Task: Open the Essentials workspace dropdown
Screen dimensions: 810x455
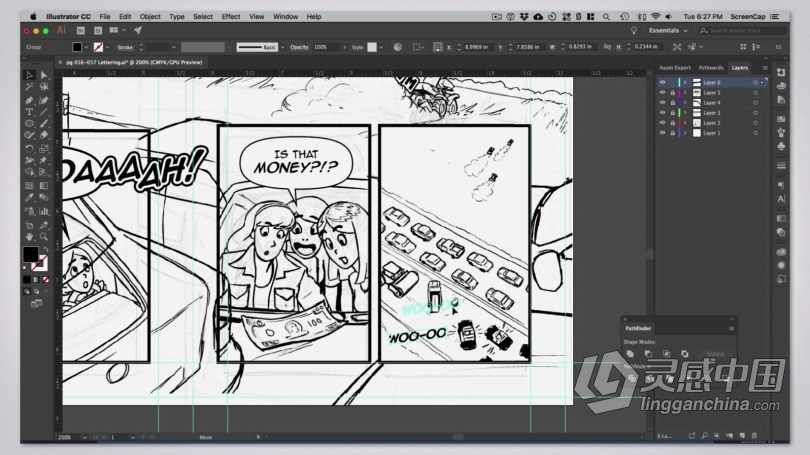Action: (668, 30)
